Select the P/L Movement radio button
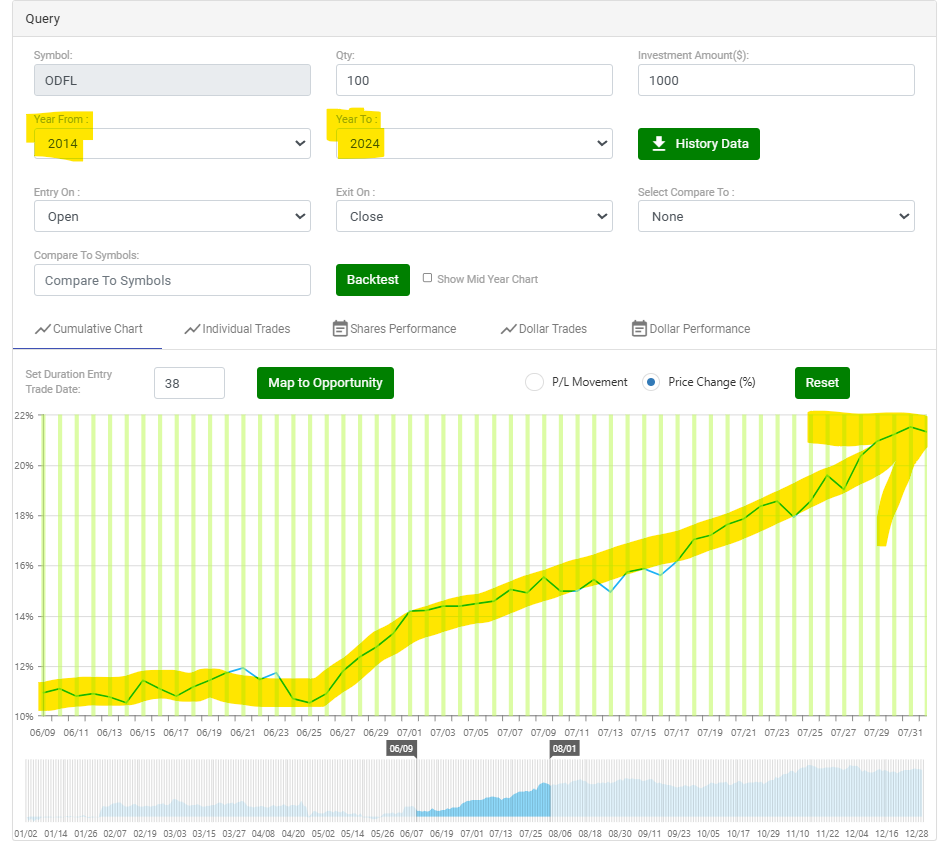 (534, 382)
